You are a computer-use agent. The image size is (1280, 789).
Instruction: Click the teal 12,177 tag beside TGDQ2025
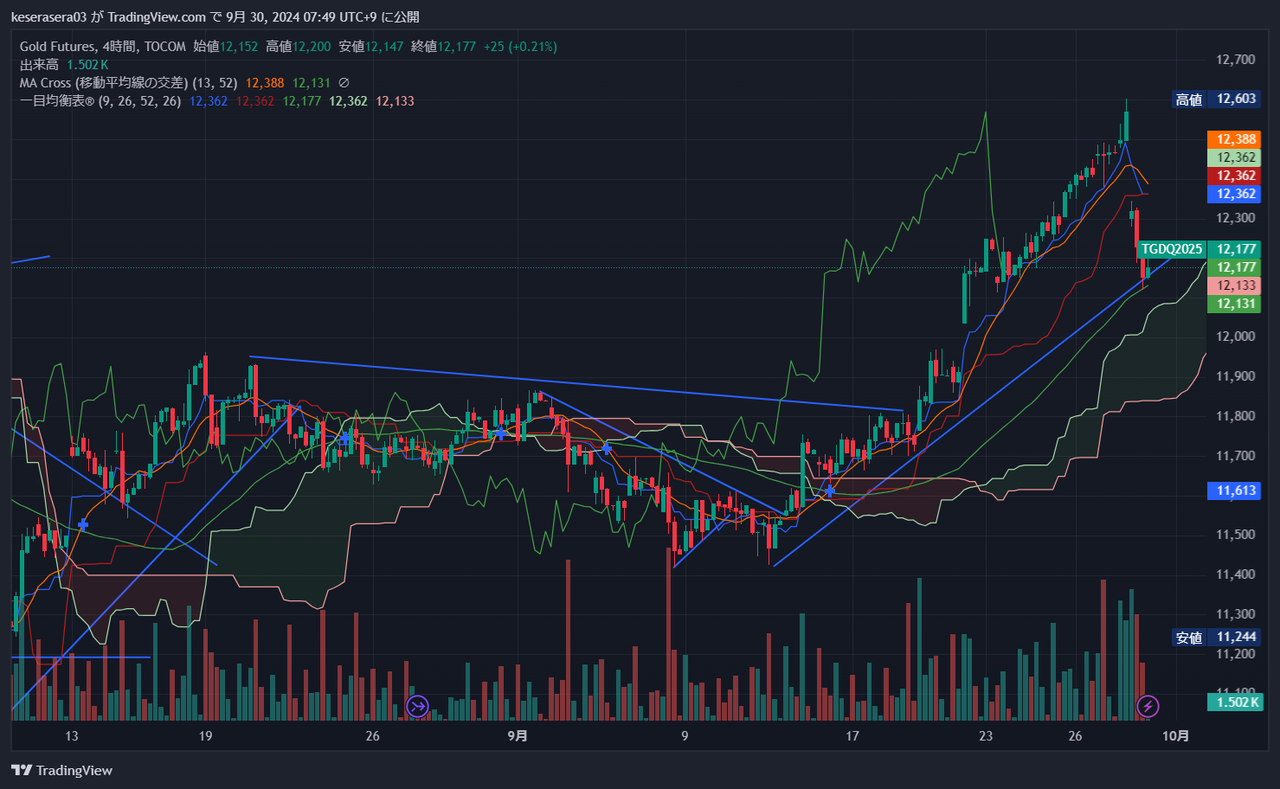pos(1234,249)
